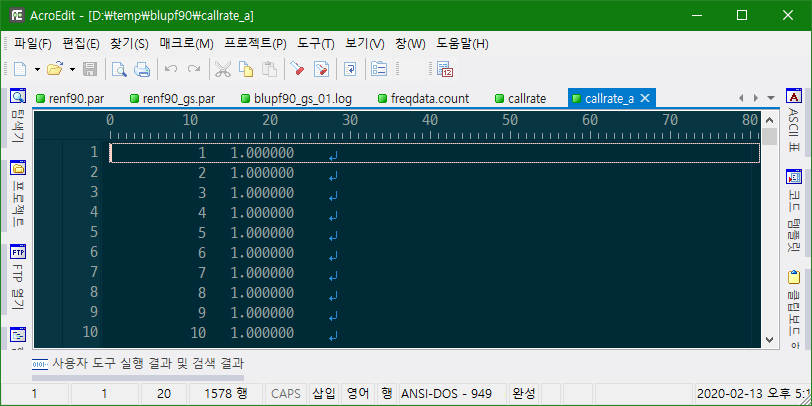Switch to the blupf90_gs_01.log tab
812x406 pixels.
(297, 98)
